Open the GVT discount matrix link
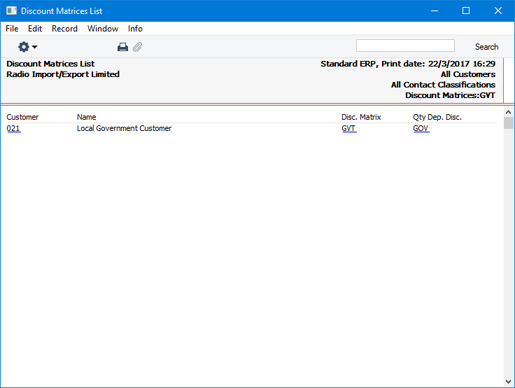Viewport: 515px width, 388px height. click(349, 128)
